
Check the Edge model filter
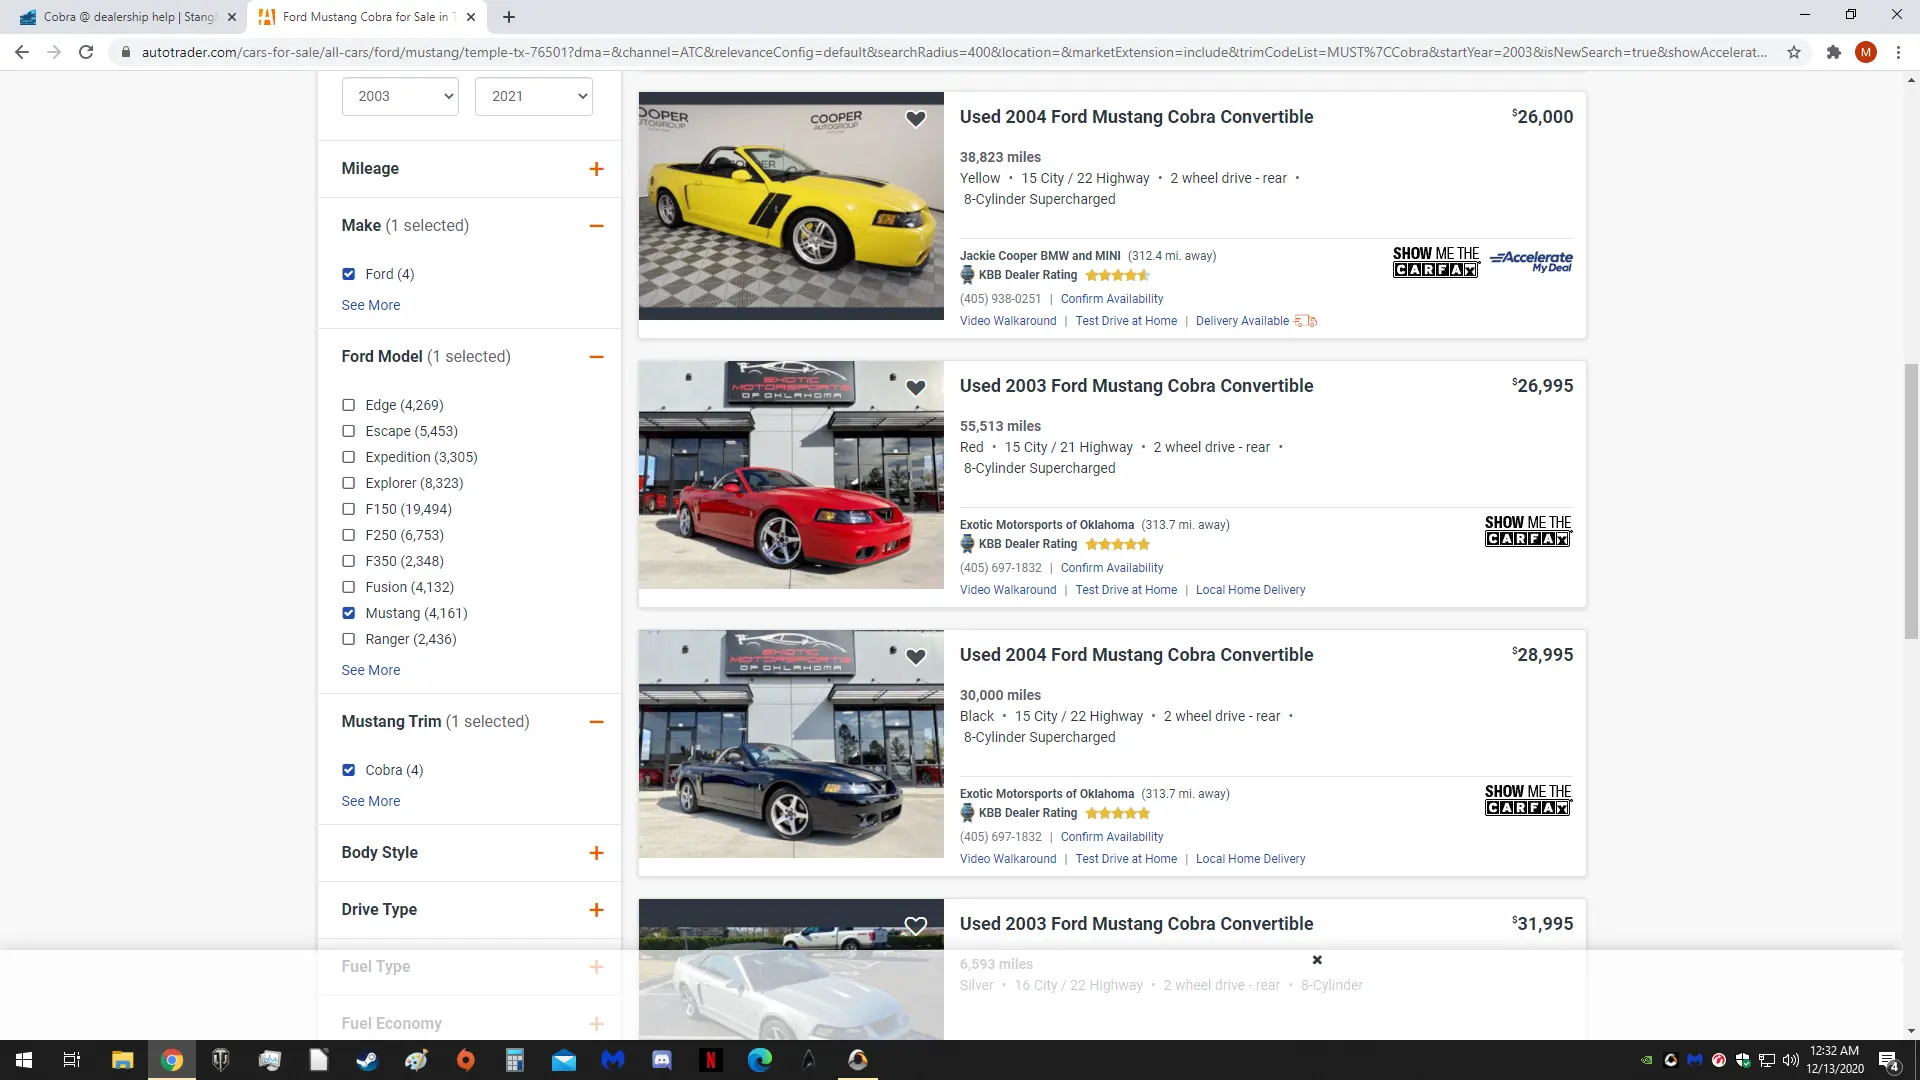(x=348, y=405)
